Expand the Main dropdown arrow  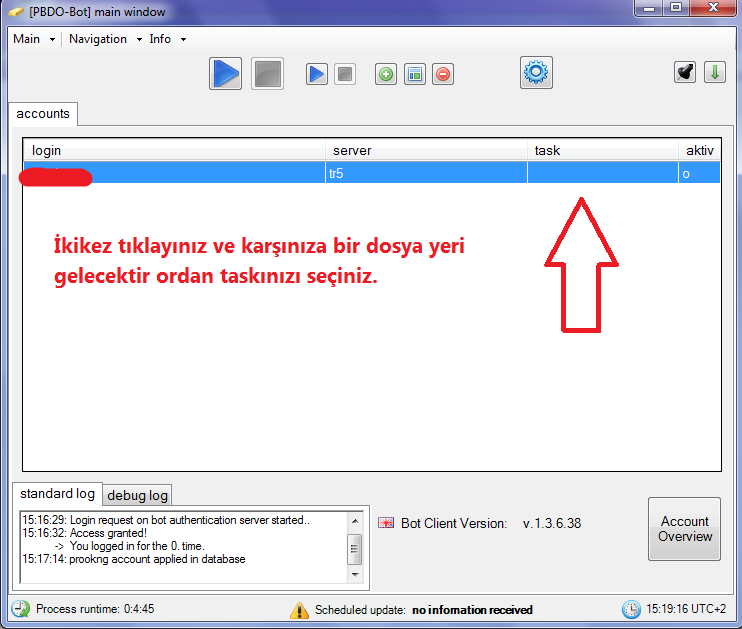[x=52, y=40]
